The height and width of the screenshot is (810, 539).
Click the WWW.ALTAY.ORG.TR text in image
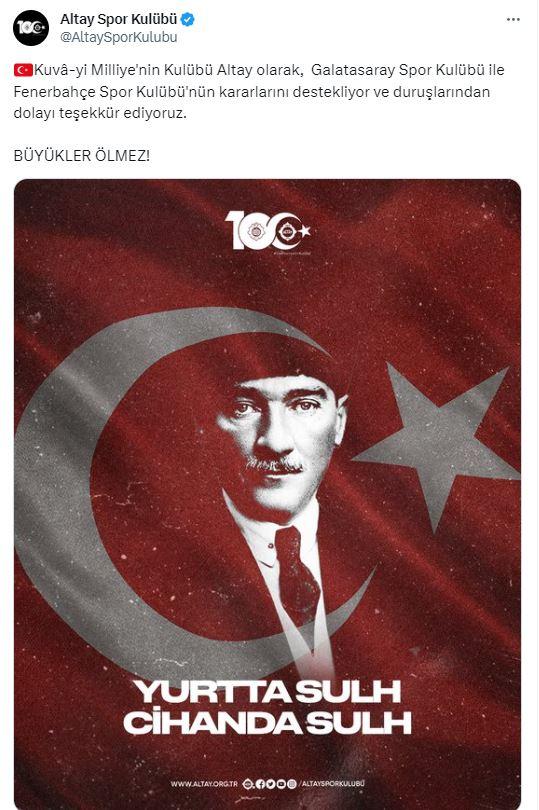(x=204, y=784)
